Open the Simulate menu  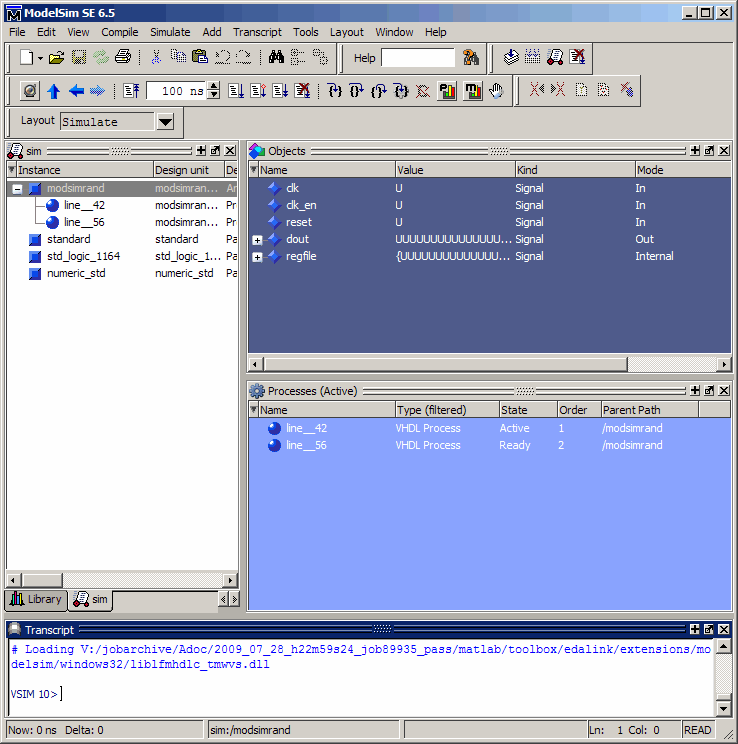pos(170,32)
